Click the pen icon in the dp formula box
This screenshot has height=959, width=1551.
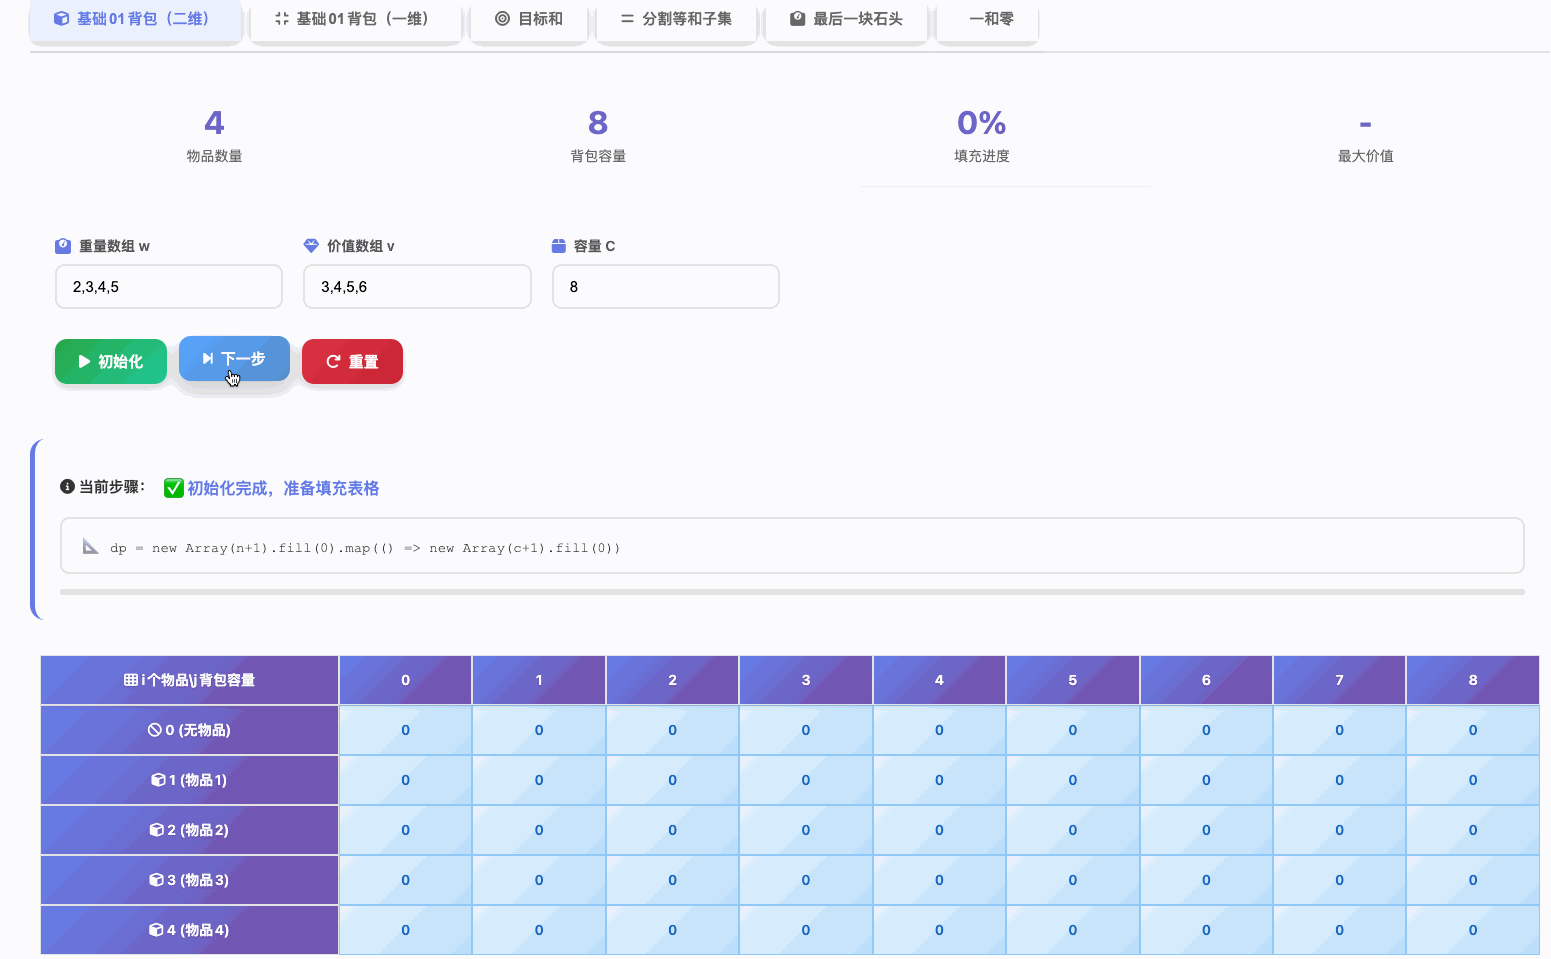point(90,547)
